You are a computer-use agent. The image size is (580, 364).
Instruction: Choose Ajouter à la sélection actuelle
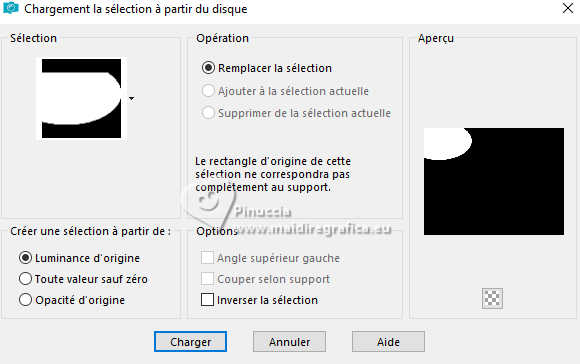click(x=208, y=91)
